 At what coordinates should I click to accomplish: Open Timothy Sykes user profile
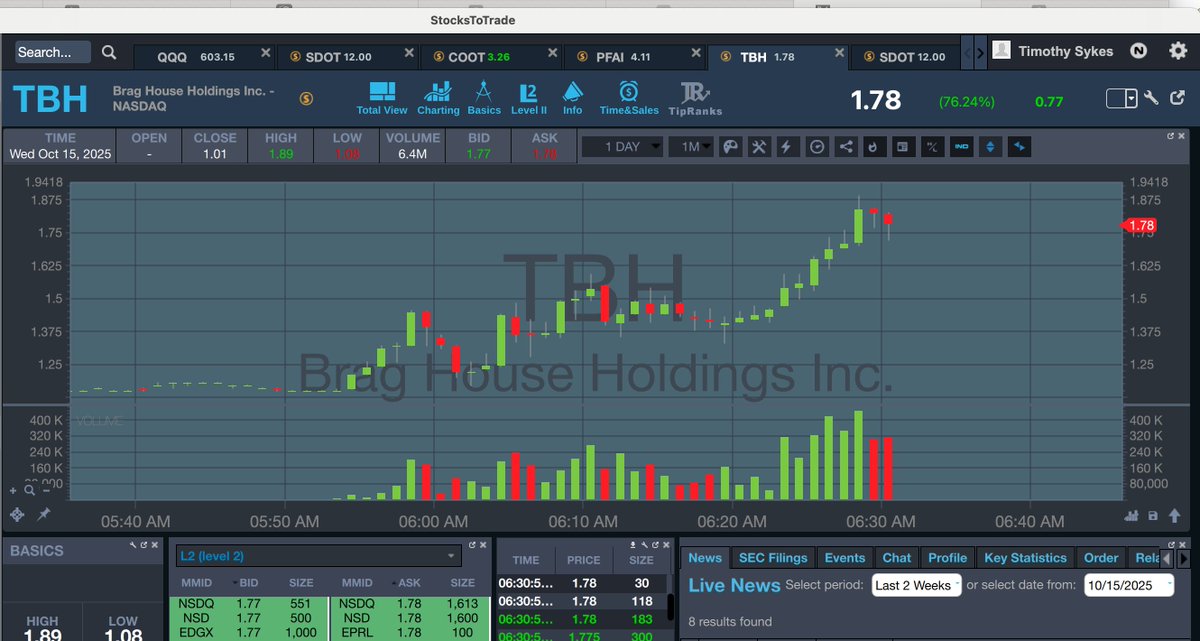(1054, 51)
